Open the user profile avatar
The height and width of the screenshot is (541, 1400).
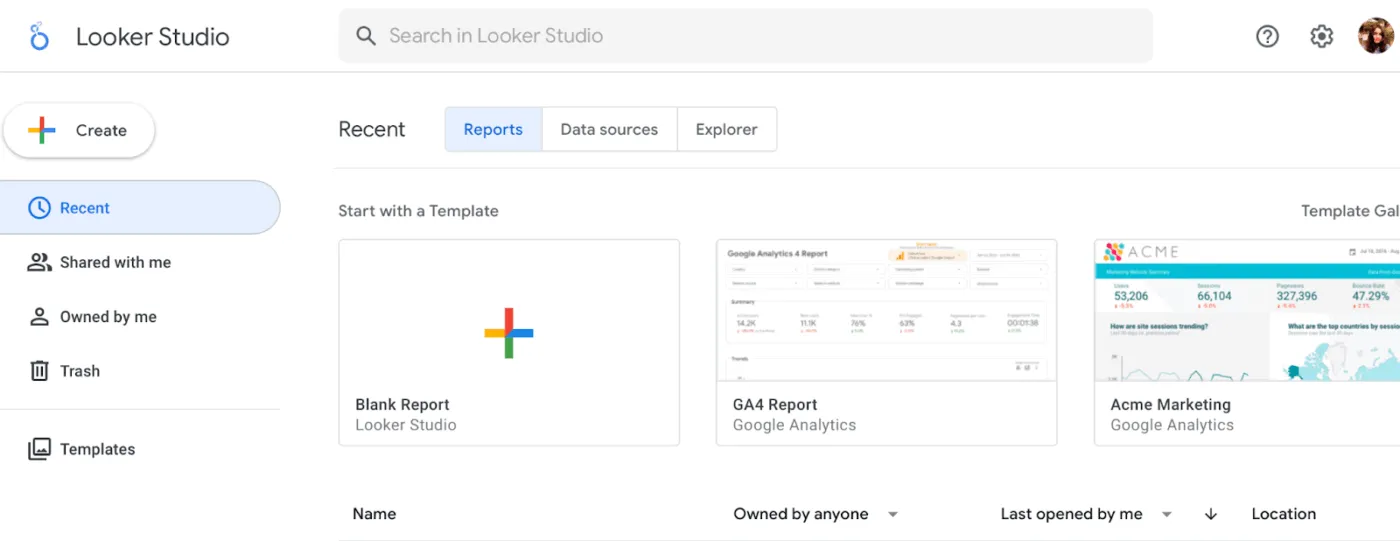[x=1375, y=36]
